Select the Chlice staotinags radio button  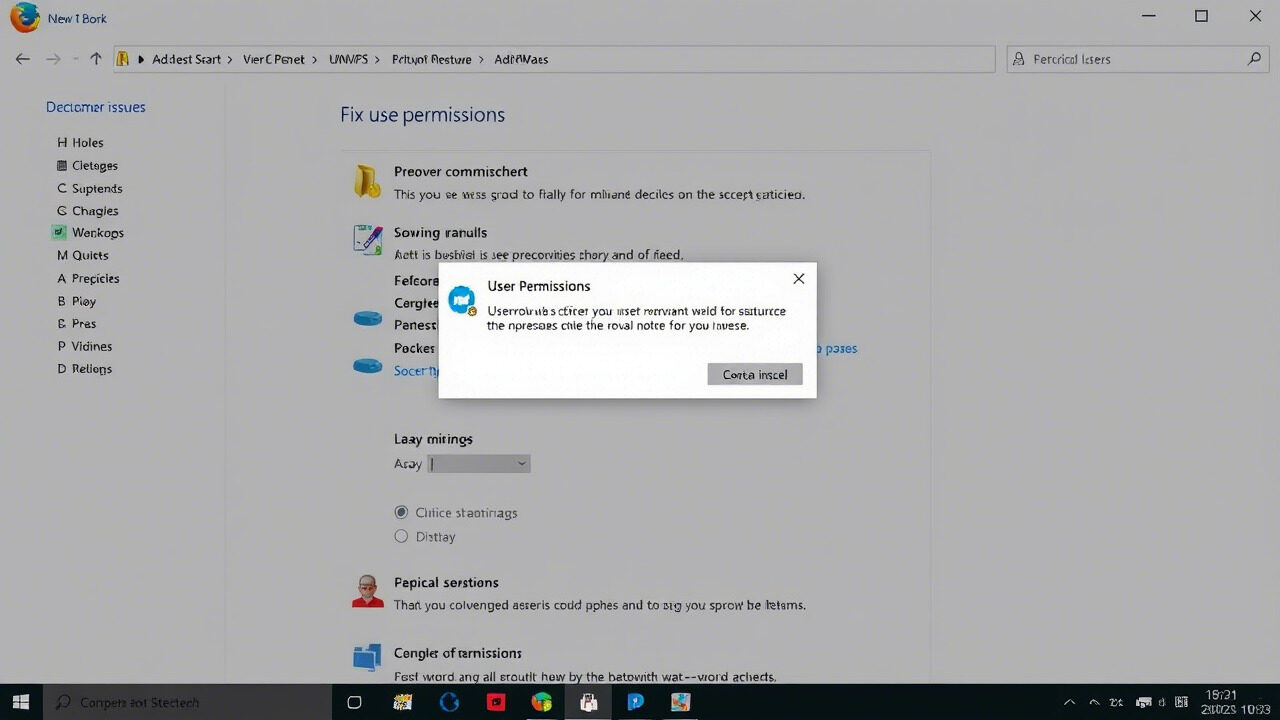pyautogui.click(x=401, y=512)
